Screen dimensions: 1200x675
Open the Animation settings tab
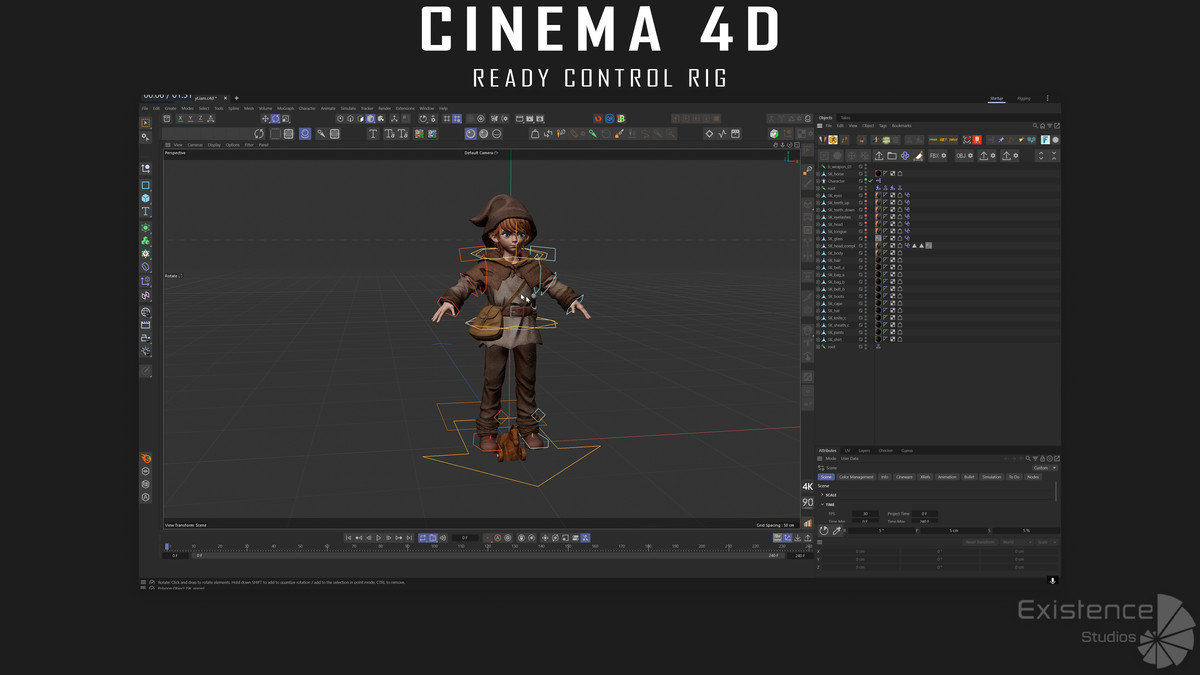947,477
